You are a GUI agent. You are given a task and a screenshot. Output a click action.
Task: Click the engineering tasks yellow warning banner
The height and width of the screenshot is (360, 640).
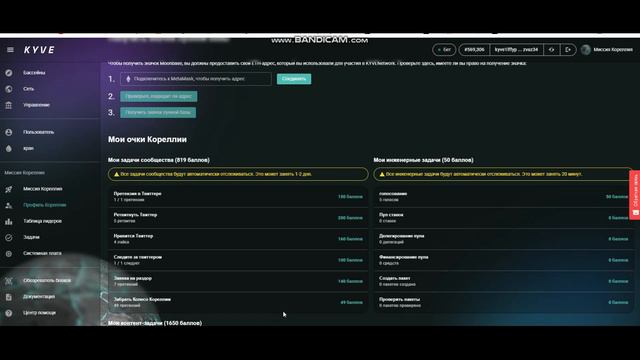503,174
